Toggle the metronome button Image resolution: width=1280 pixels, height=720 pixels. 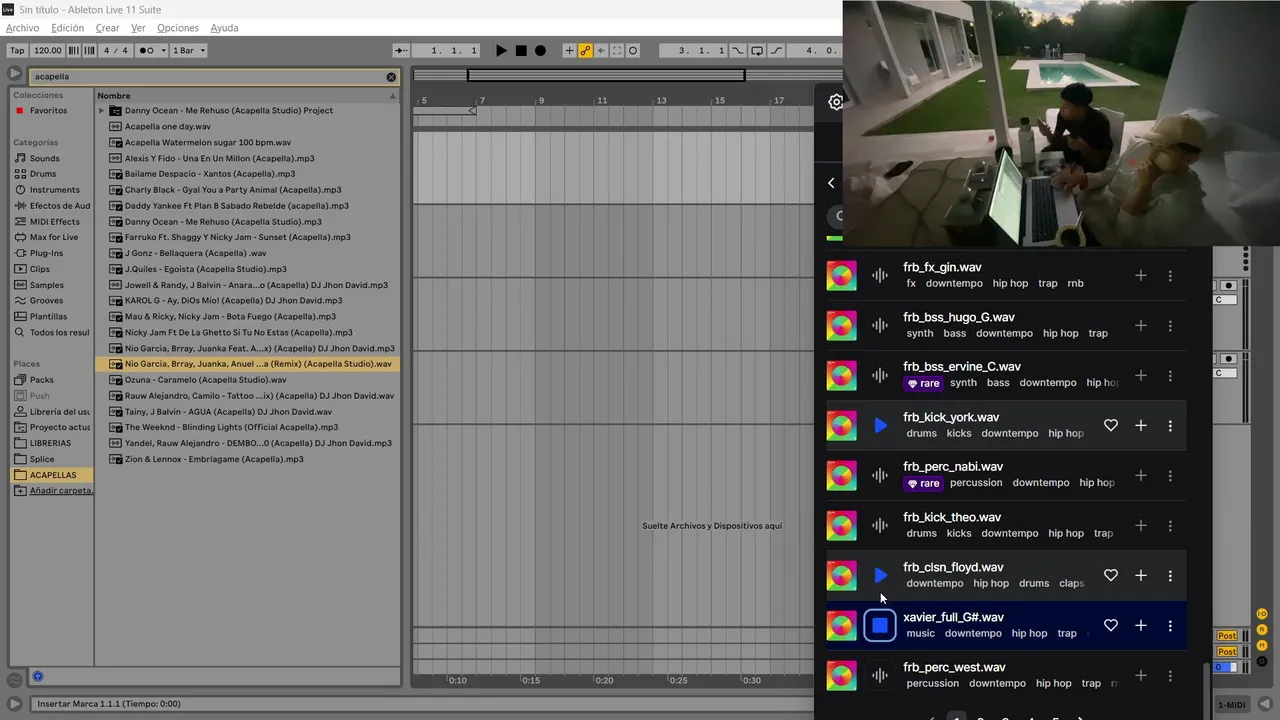[x=146, y=50]
